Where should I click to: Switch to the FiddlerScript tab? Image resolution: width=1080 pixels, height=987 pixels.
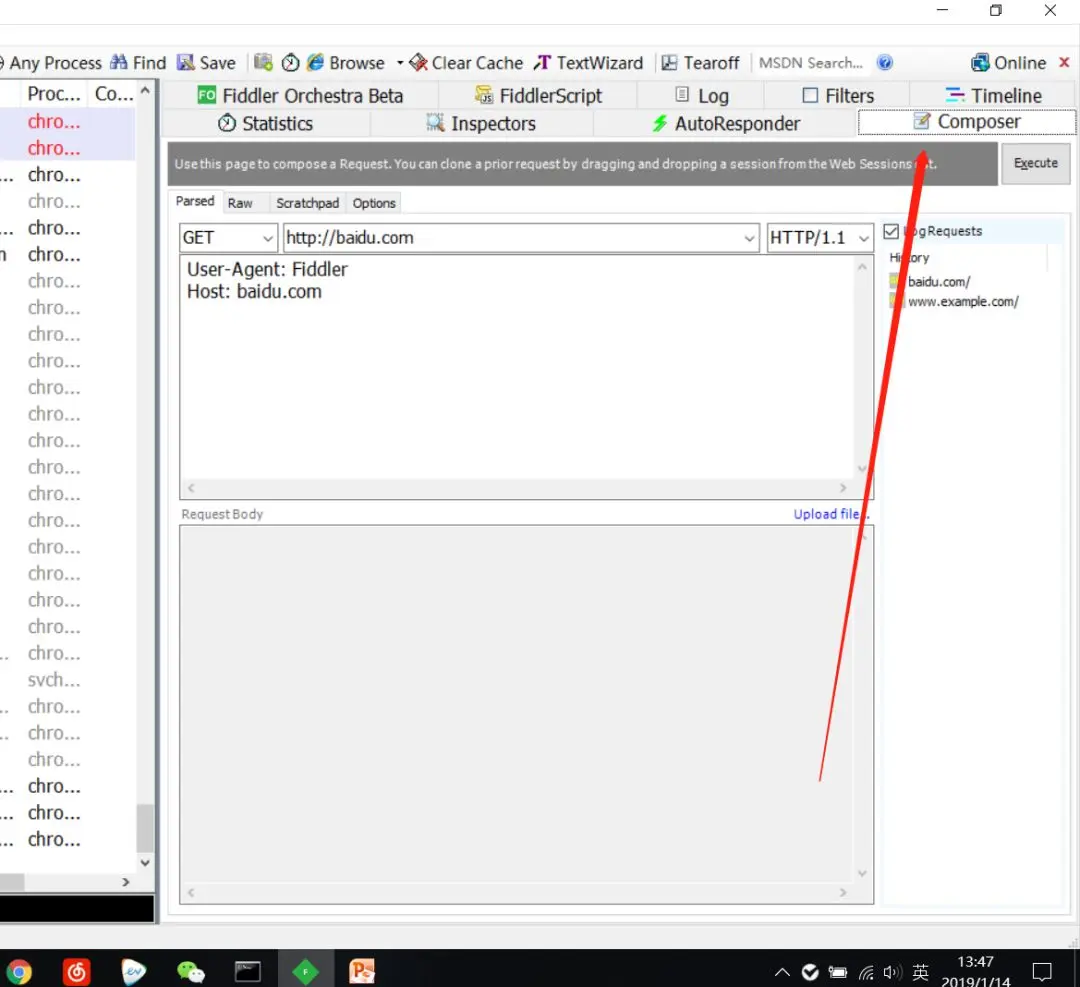point(538,95)
